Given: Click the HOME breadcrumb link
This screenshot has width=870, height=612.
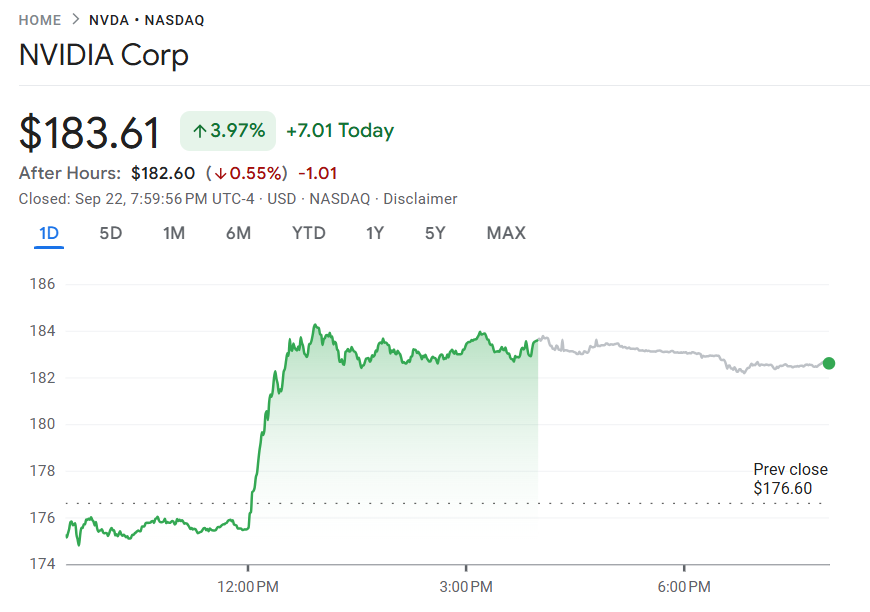Looking at the screenshot, I should pos(40,20).
